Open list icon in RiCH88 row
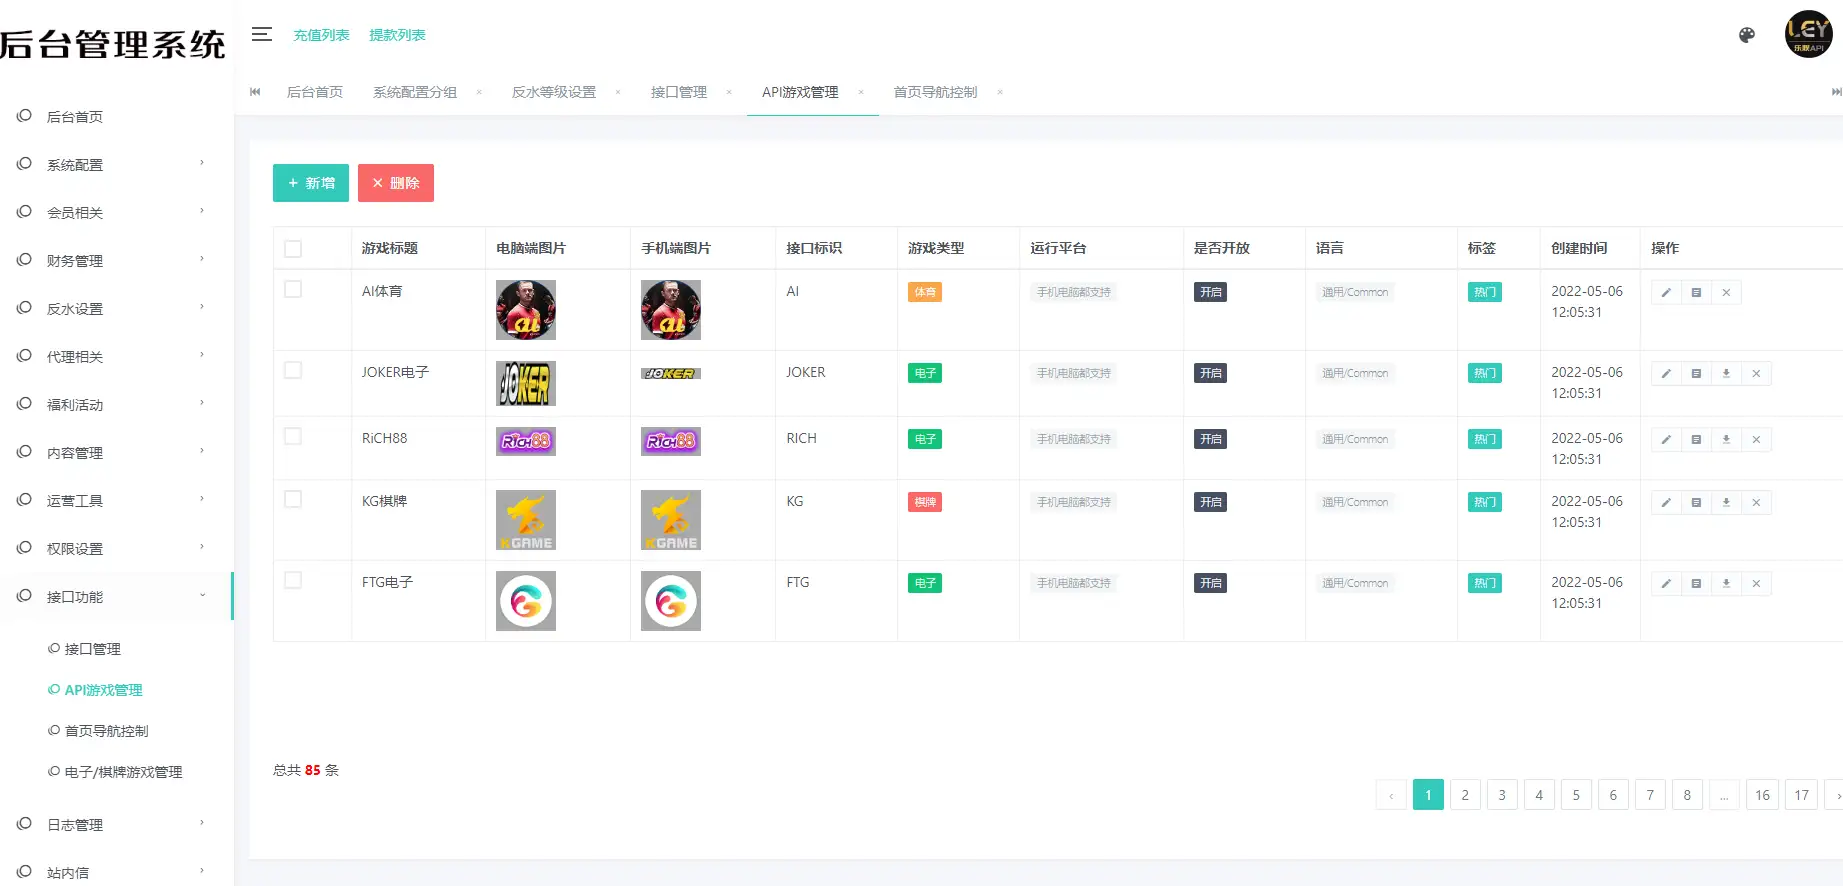 [x=1696, y=439]
